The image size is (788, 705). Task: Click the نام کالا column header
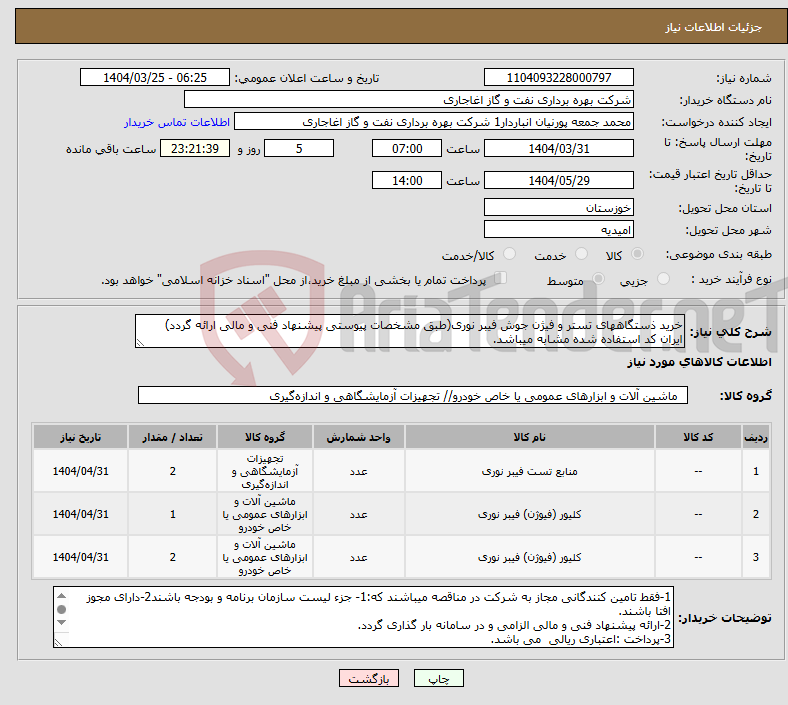coord(530,437)
